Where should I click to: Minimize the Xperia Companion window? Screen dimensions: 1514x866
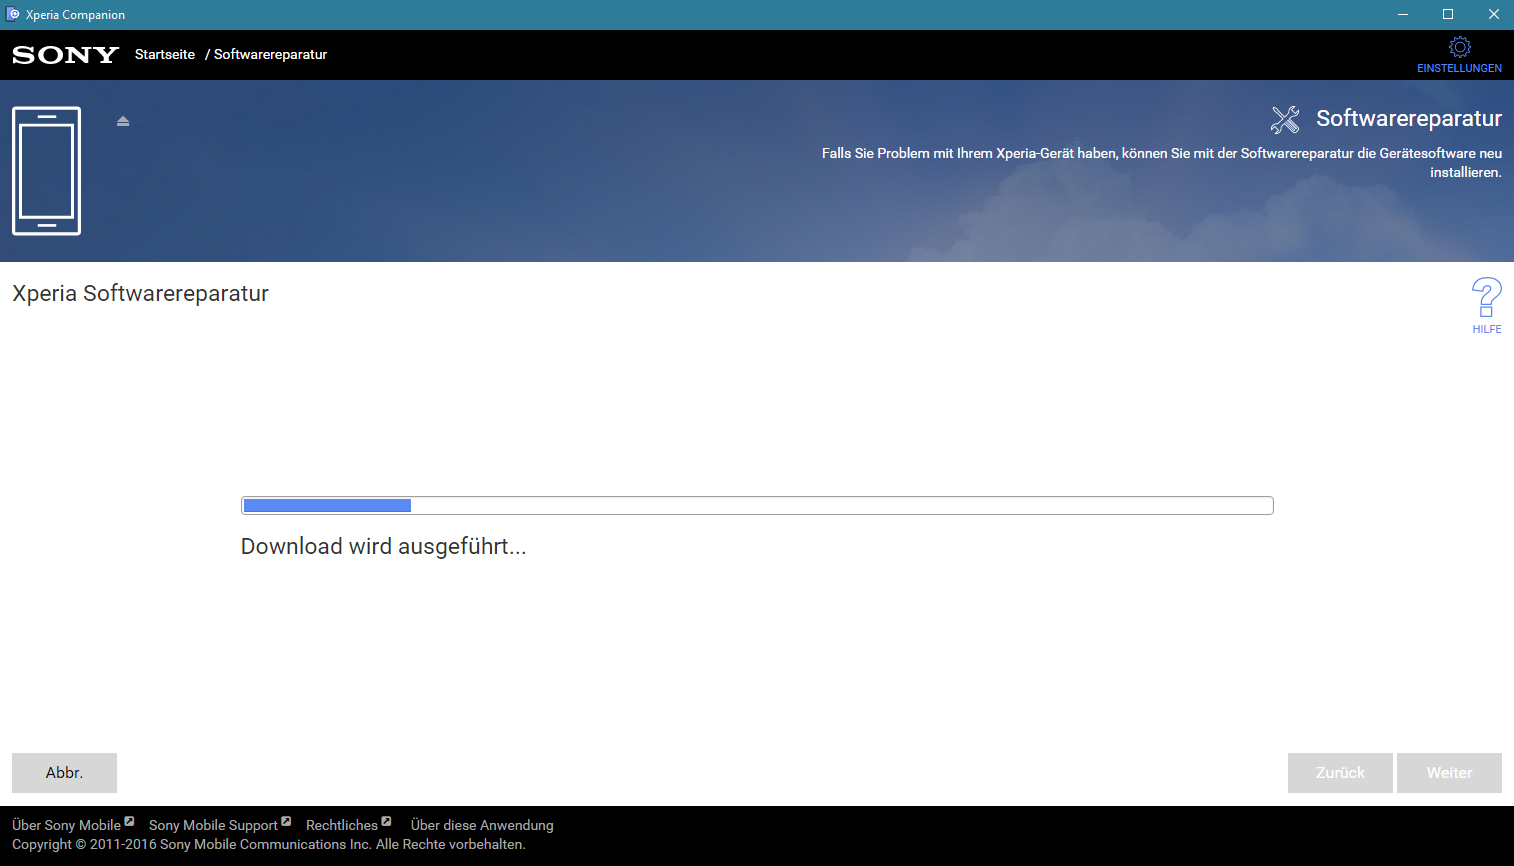1403,14
